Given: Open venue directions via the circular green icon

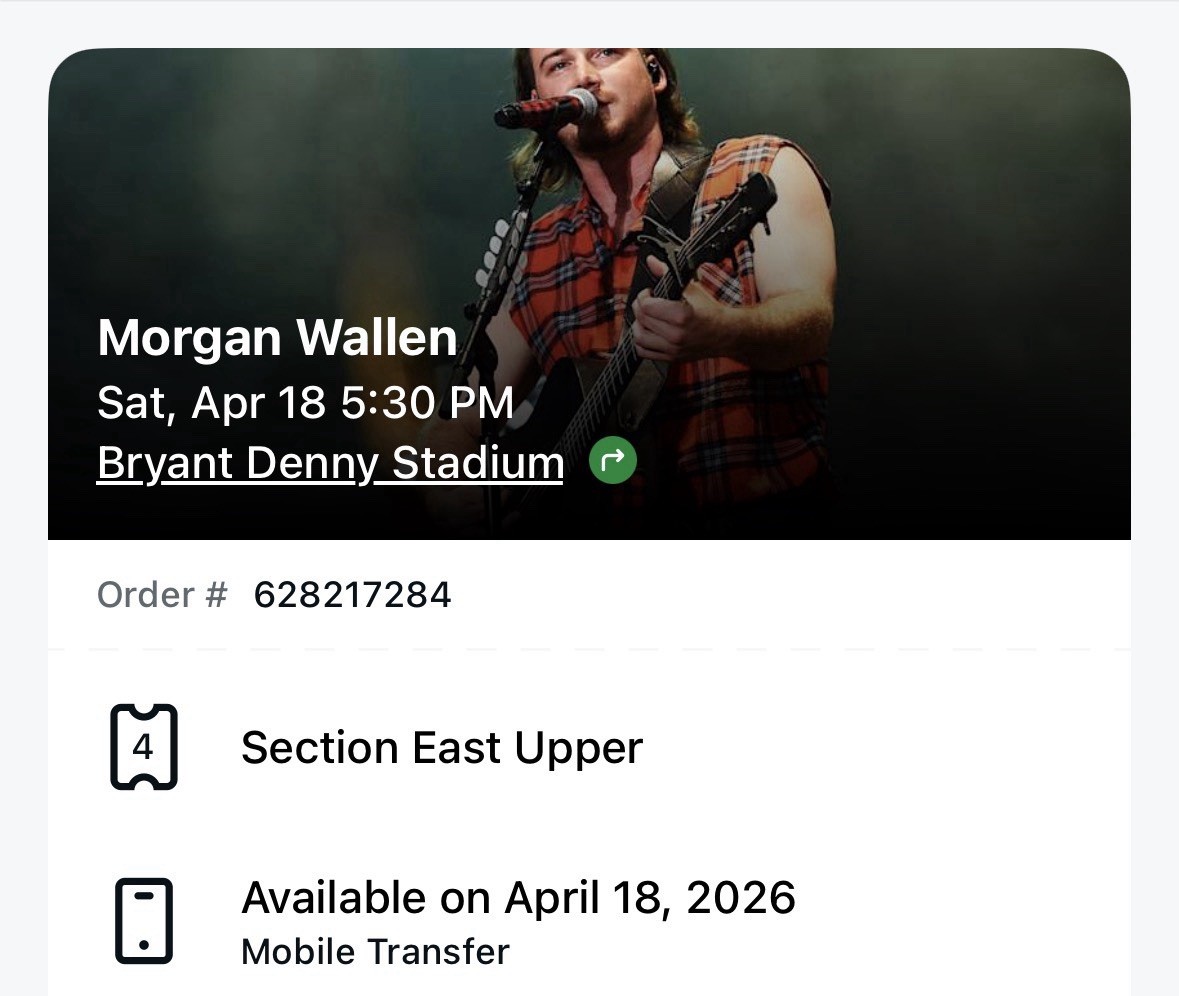Looking at the screenshot, I should 613,460.
